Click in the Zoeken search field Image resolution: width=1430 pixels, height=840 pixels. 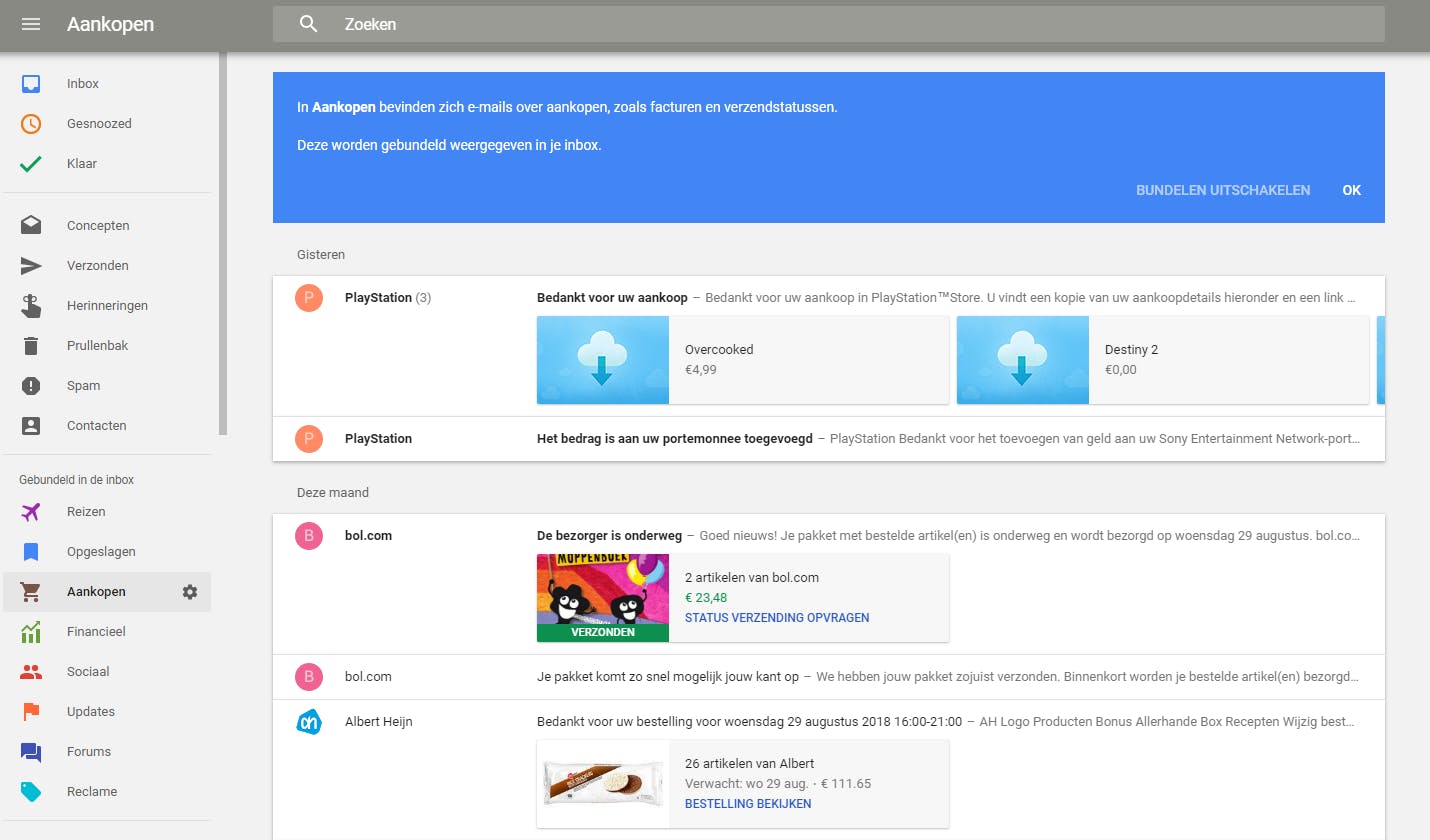[829, 24]
